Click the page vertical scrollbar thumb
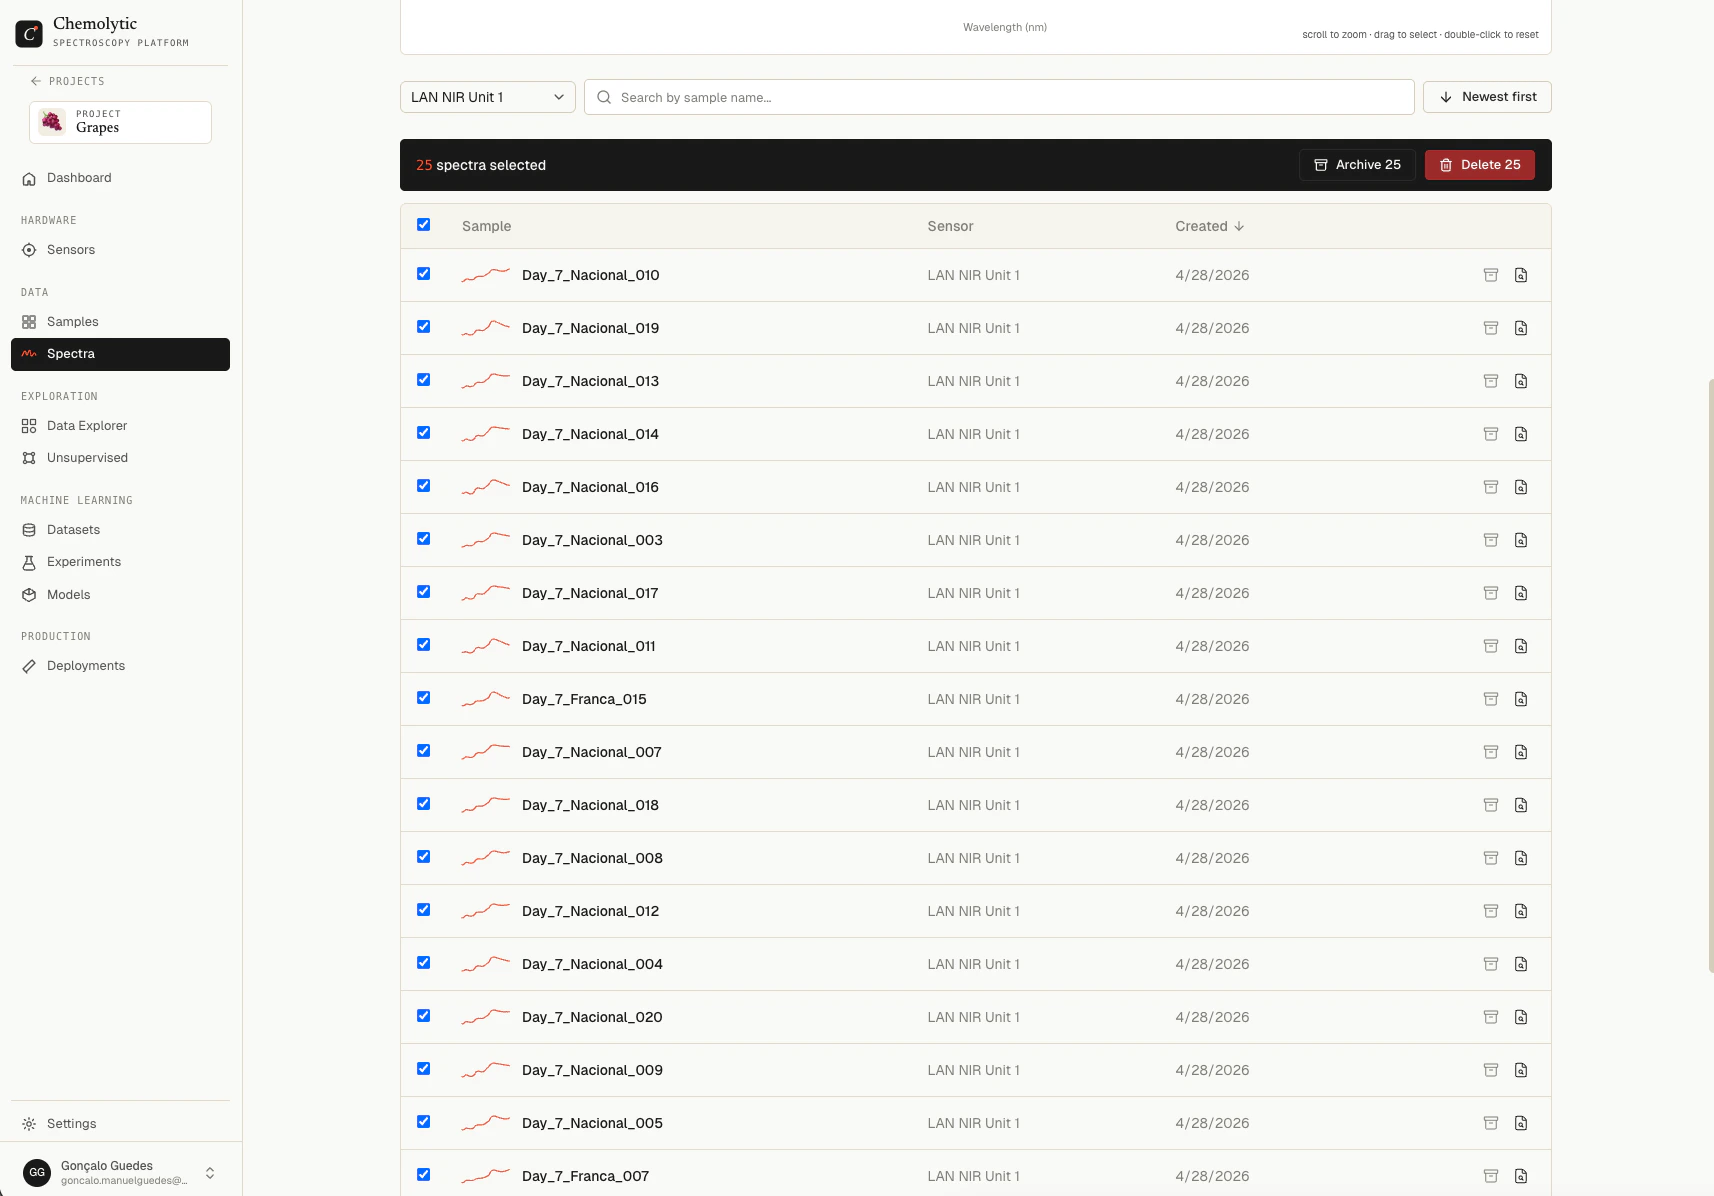The width and height of the screenshot is (1714, 1196). coord(1711,676)
